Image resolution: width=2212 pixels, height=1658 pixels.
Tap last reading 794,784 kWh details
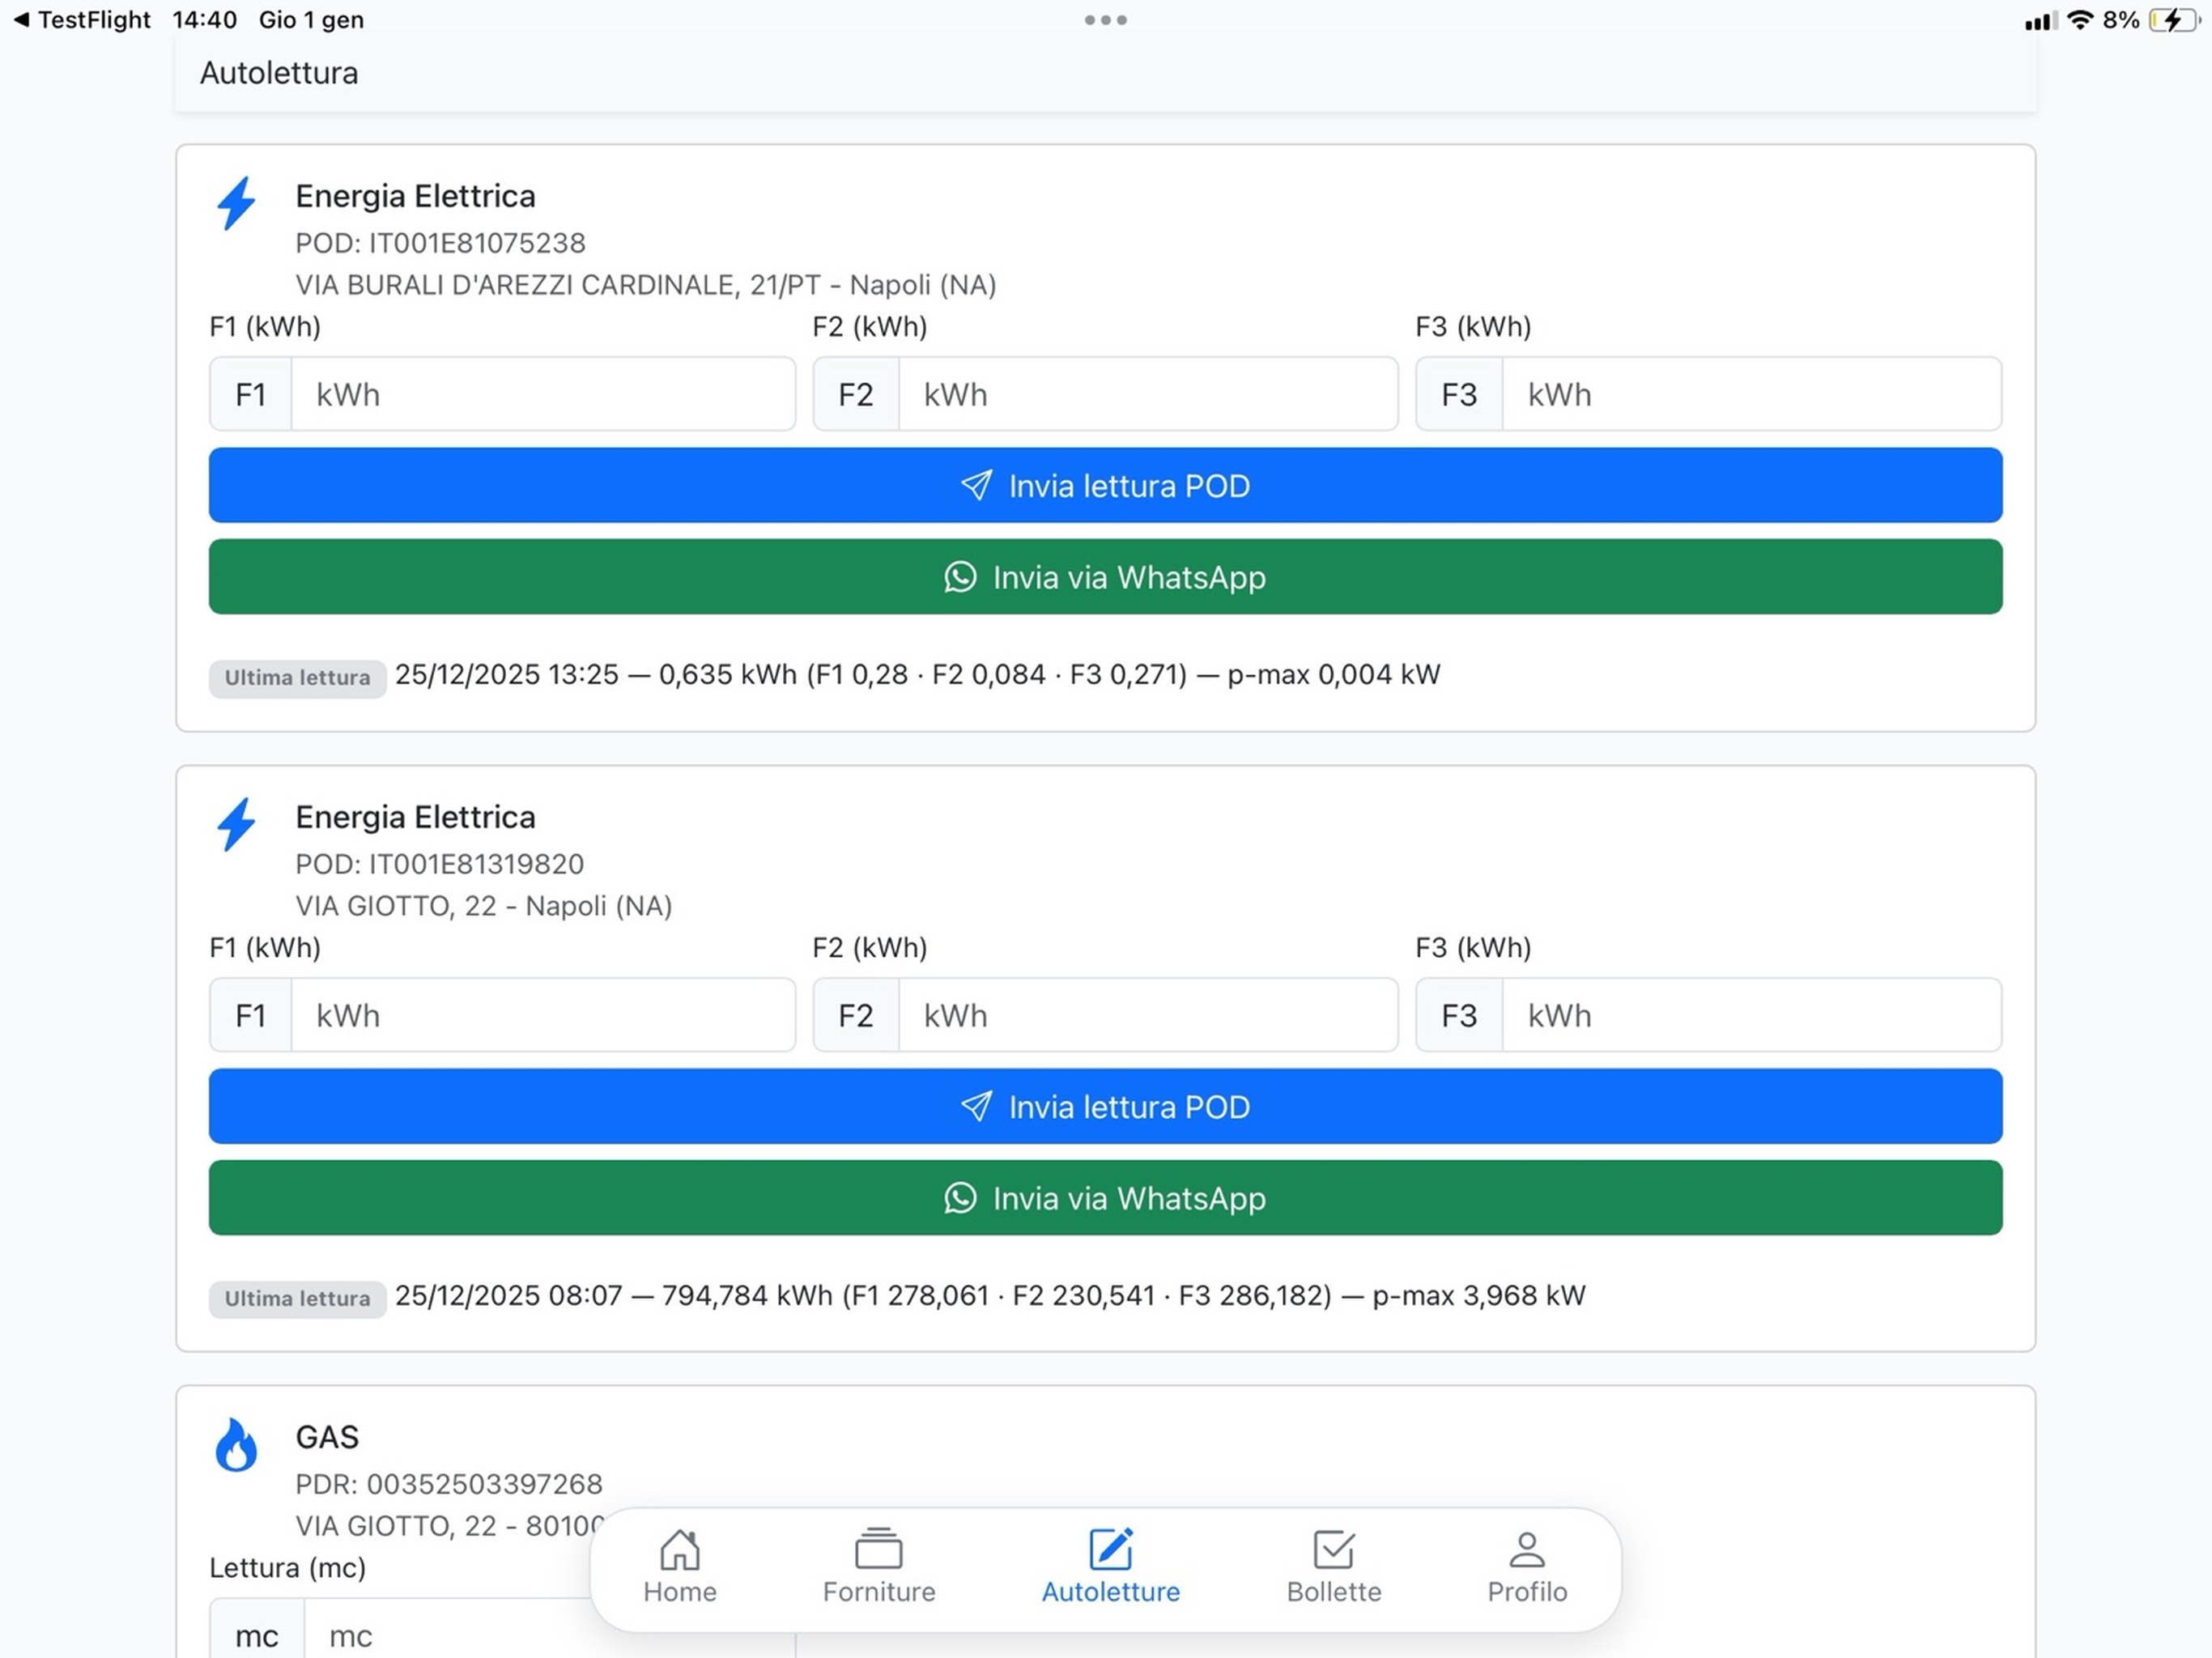pyautogui.click(x=990, y=1296)
